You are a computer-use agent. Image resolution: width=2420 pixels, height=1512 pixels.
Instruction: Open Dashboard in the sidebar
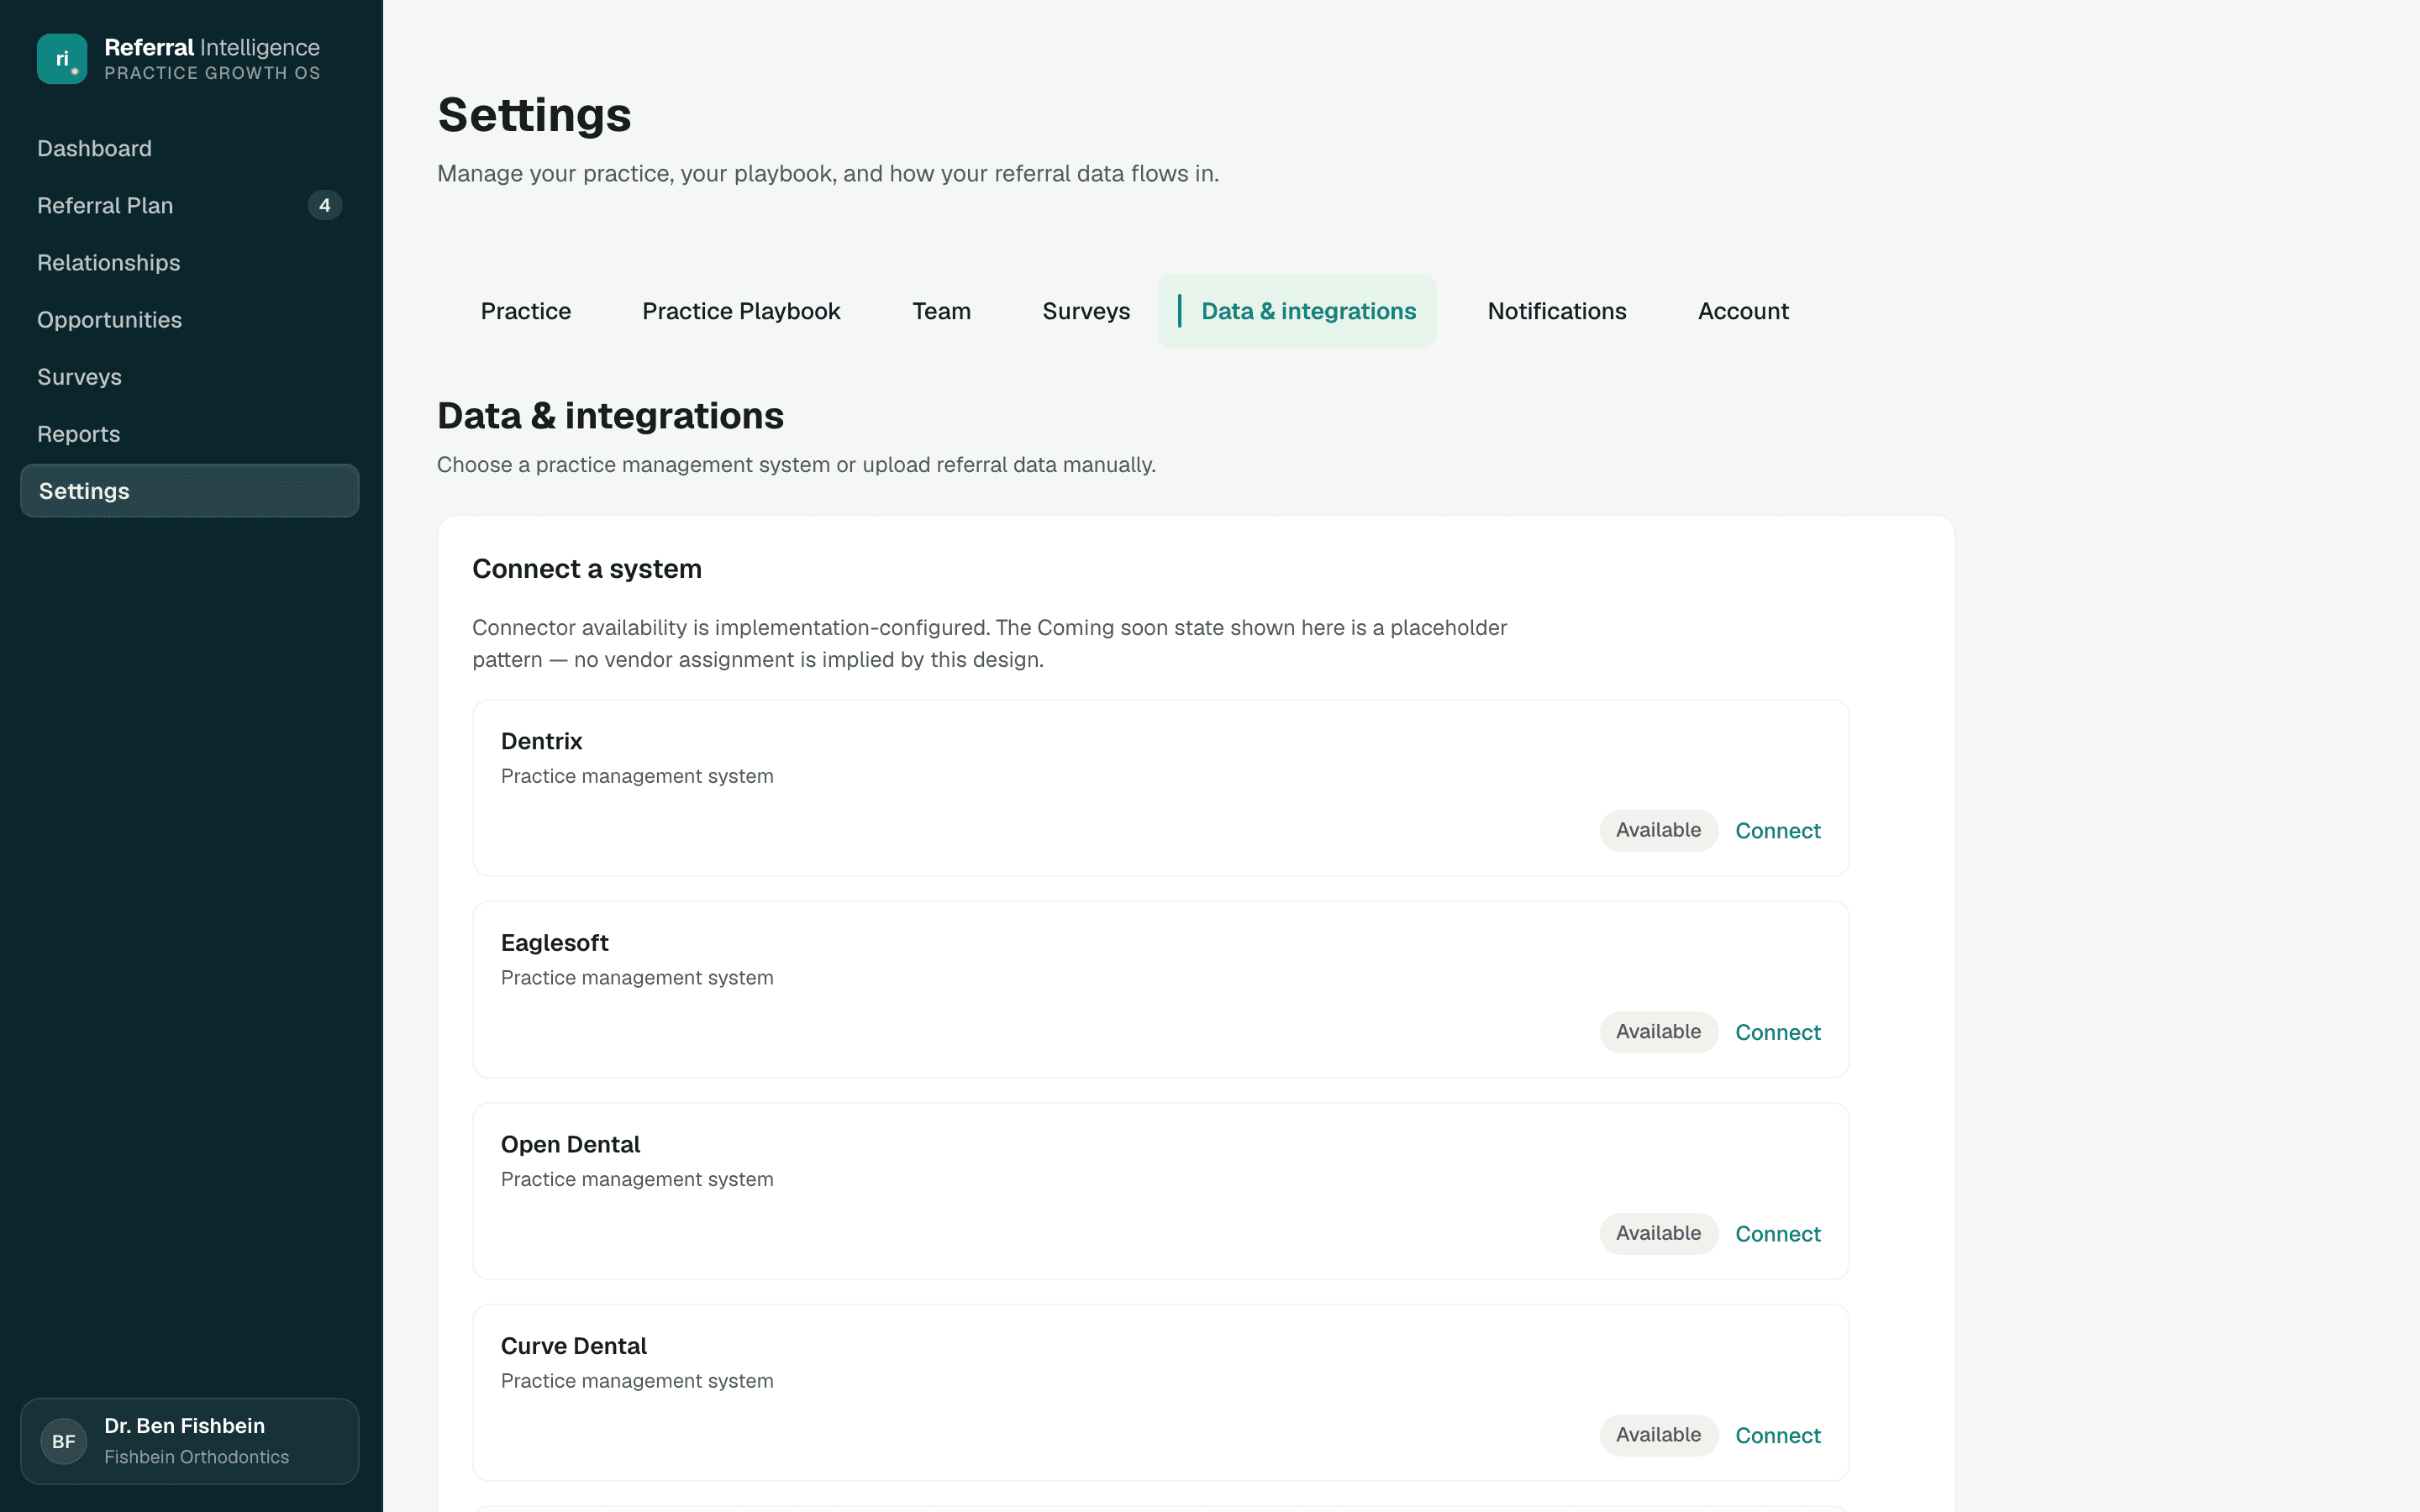tap(94, 148)
